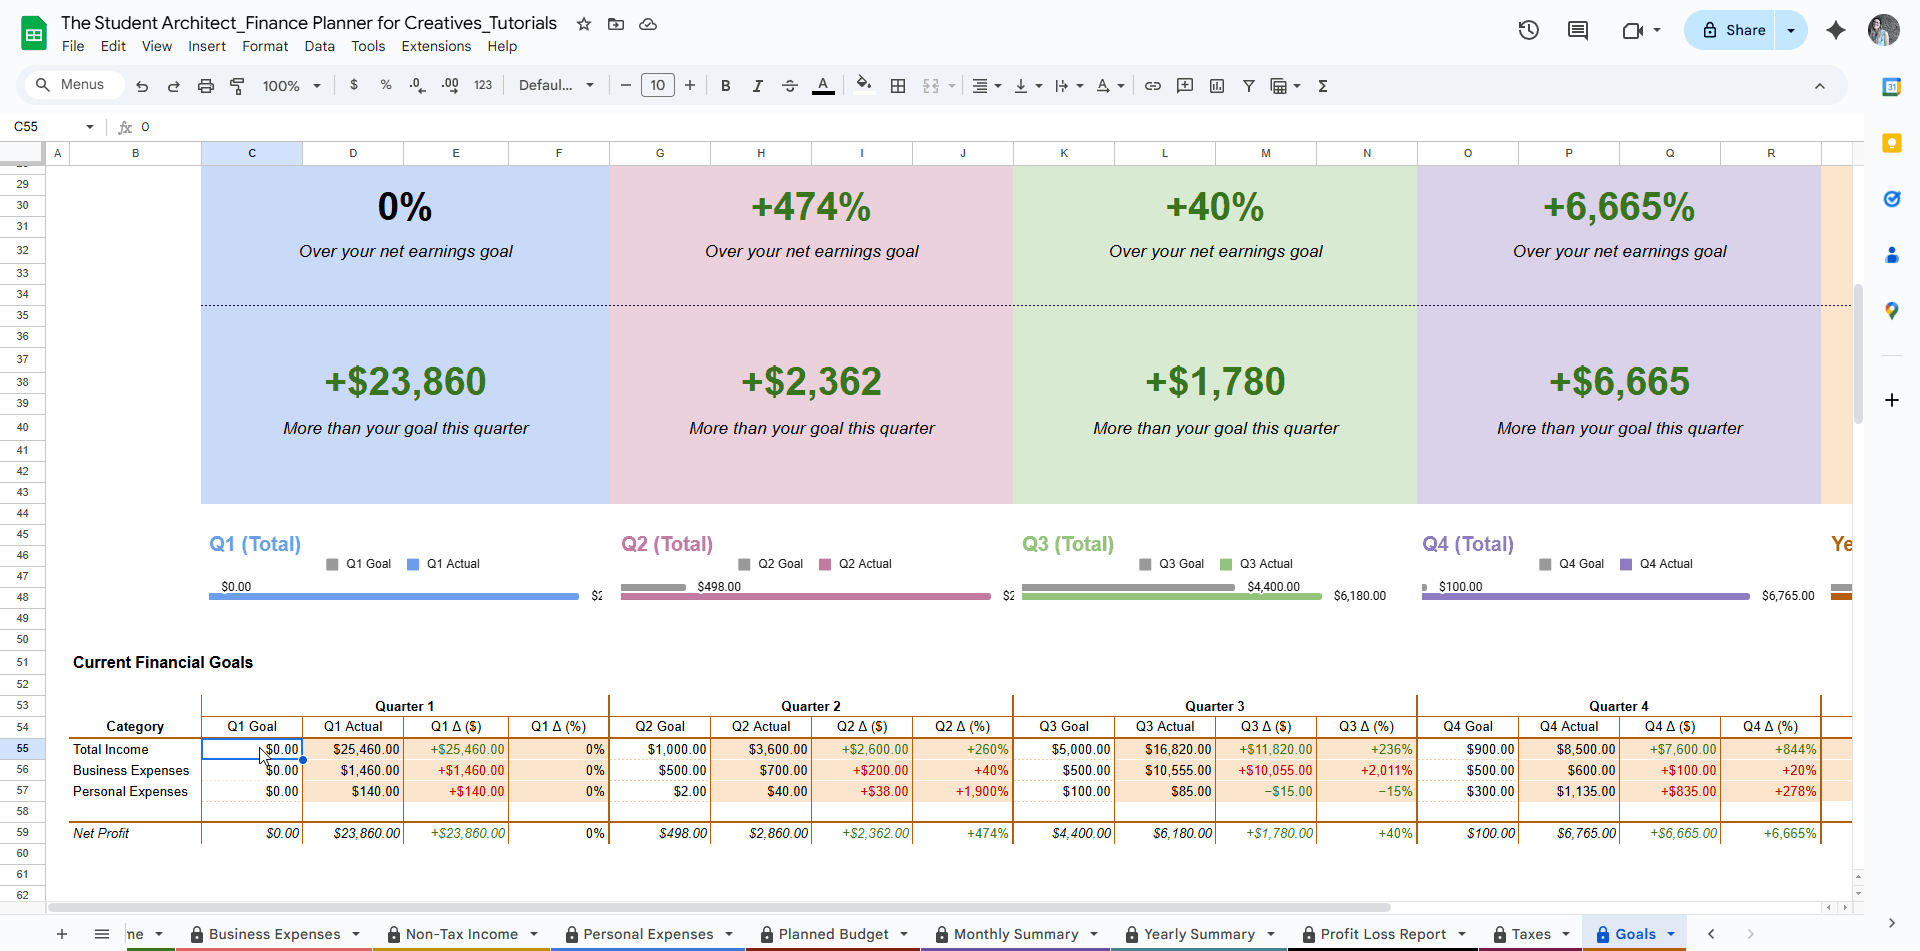Image resolution: width=1920 pixels, height=951 pixels.
Task: Open the Google Meet call button
Action: point(1641,30)
